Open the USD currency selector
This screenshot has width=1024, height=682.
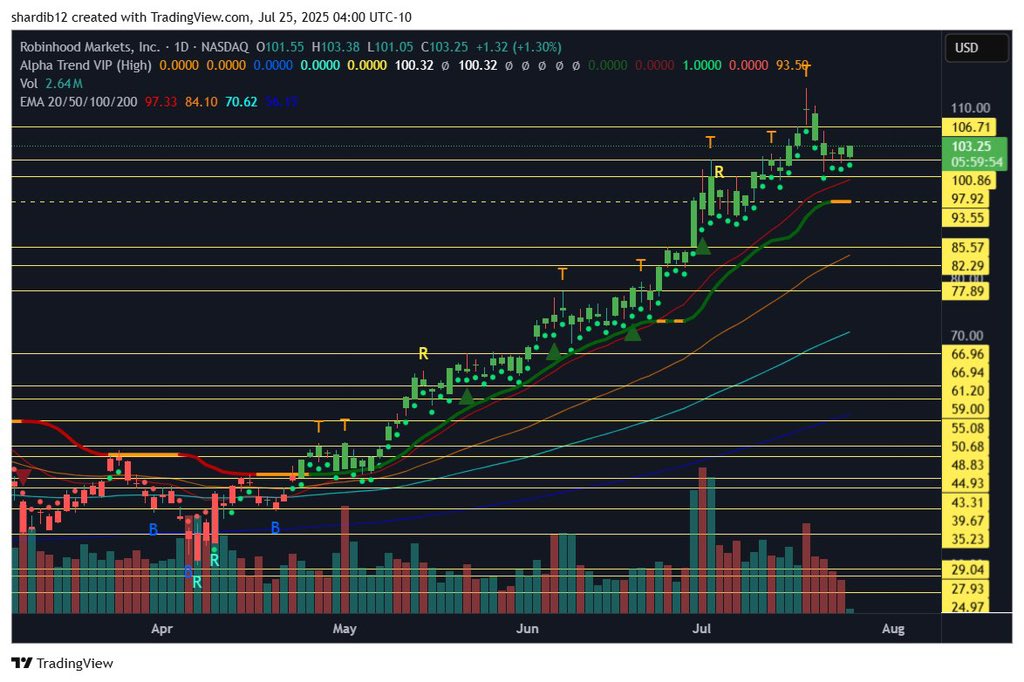tap(976, 48)
